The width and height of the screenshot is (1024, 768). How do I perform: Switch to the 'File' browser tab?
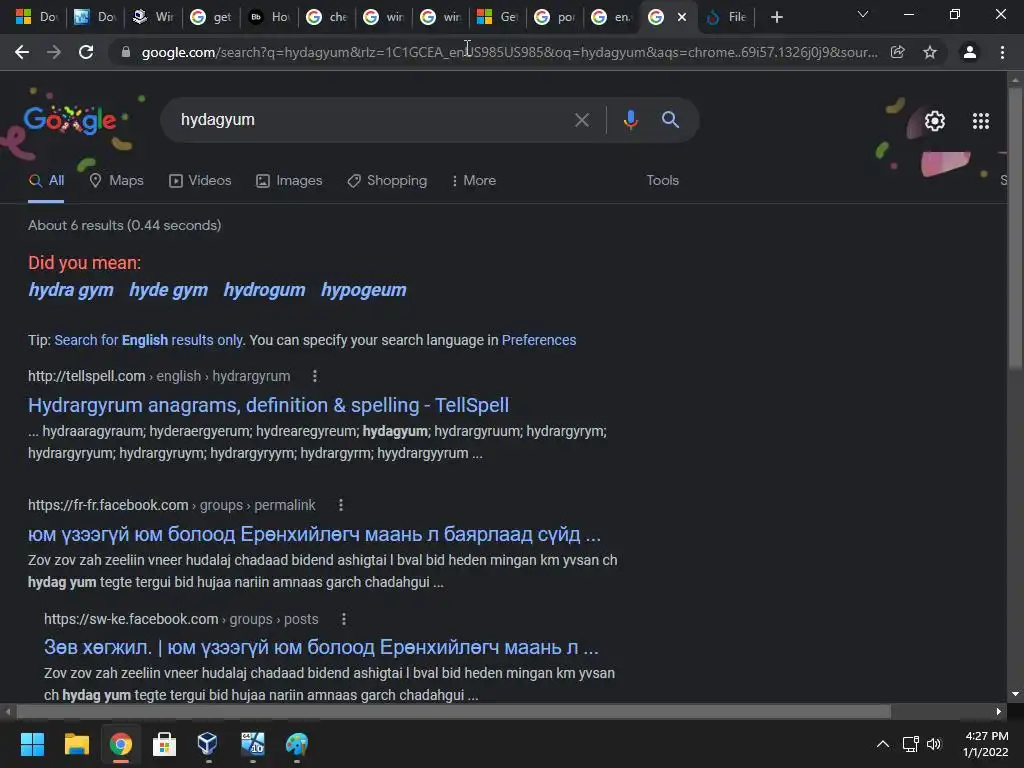pyautogui.click(x=726, y=18)
